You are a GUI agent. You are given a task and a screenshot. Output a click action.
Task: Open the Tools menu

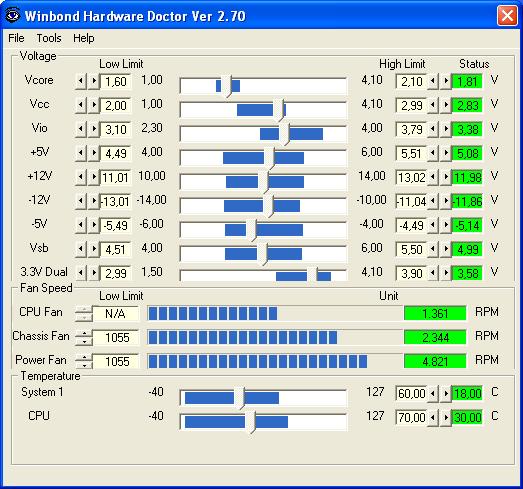[49, 38]
